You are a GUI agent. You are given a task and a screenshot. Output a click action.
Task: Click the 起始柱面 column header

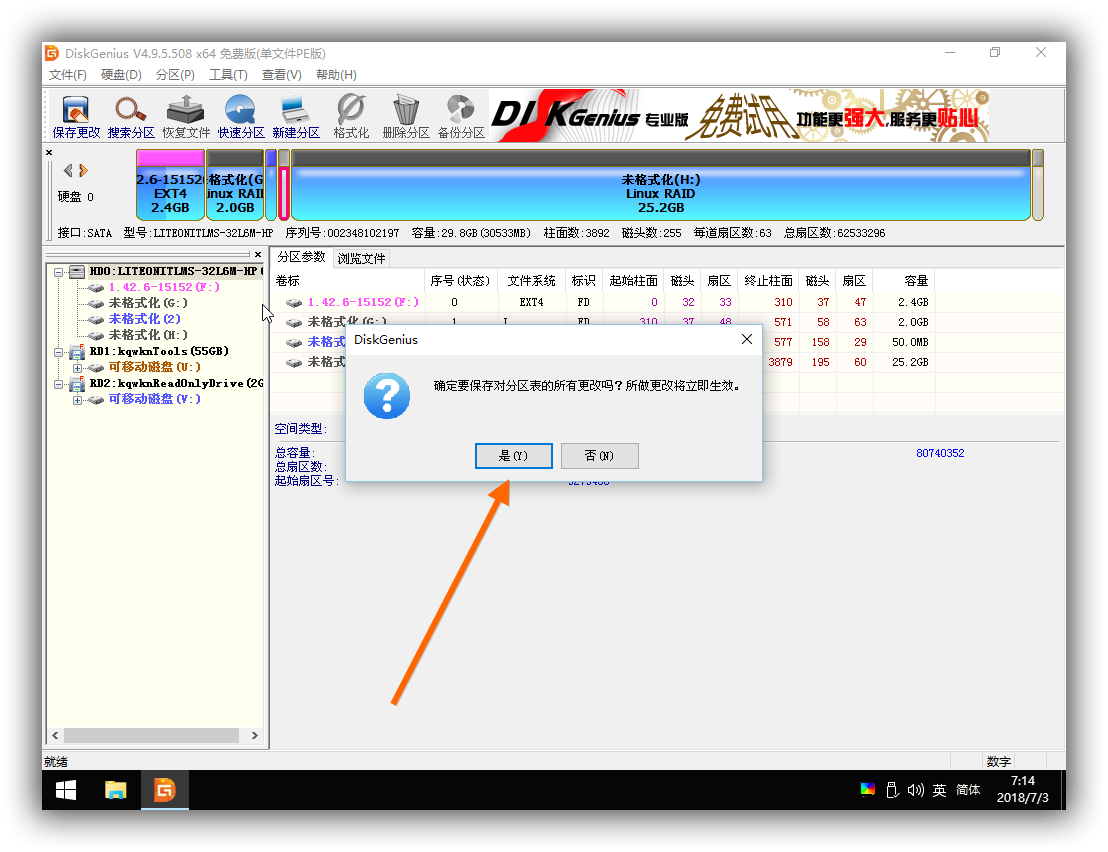[633, 281]
